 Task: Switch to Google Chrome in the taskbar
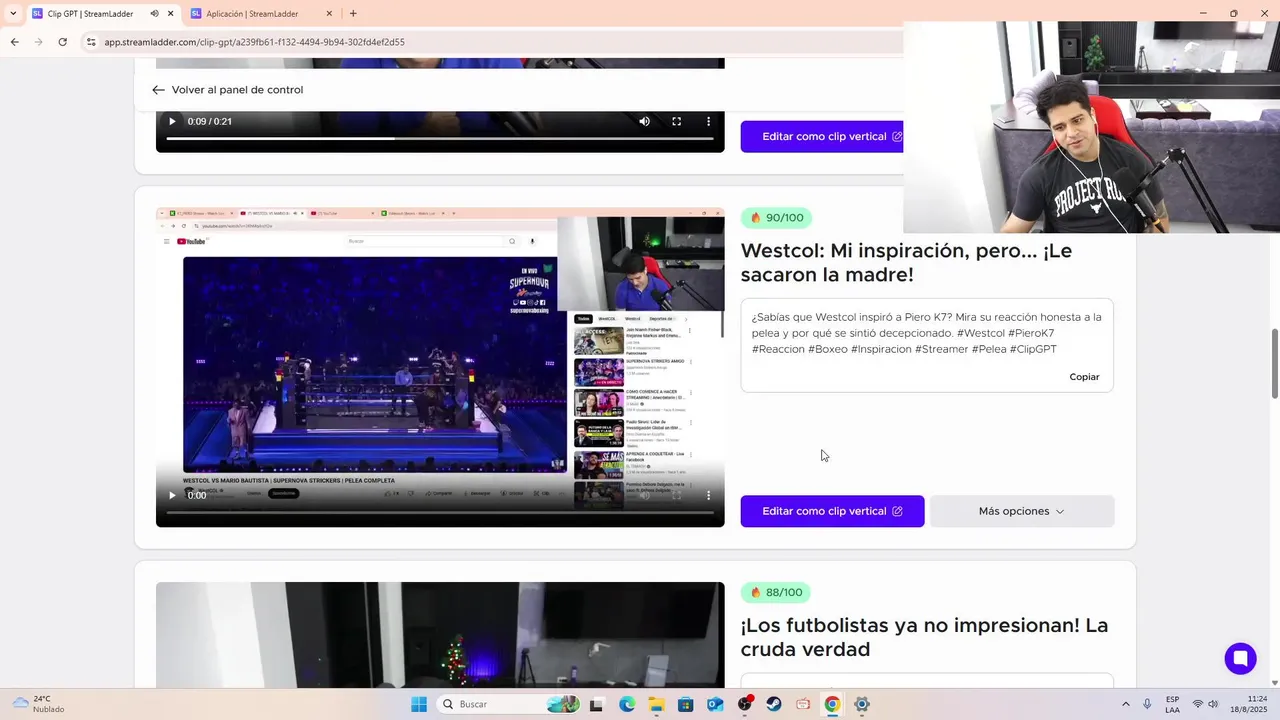point(832,704)
